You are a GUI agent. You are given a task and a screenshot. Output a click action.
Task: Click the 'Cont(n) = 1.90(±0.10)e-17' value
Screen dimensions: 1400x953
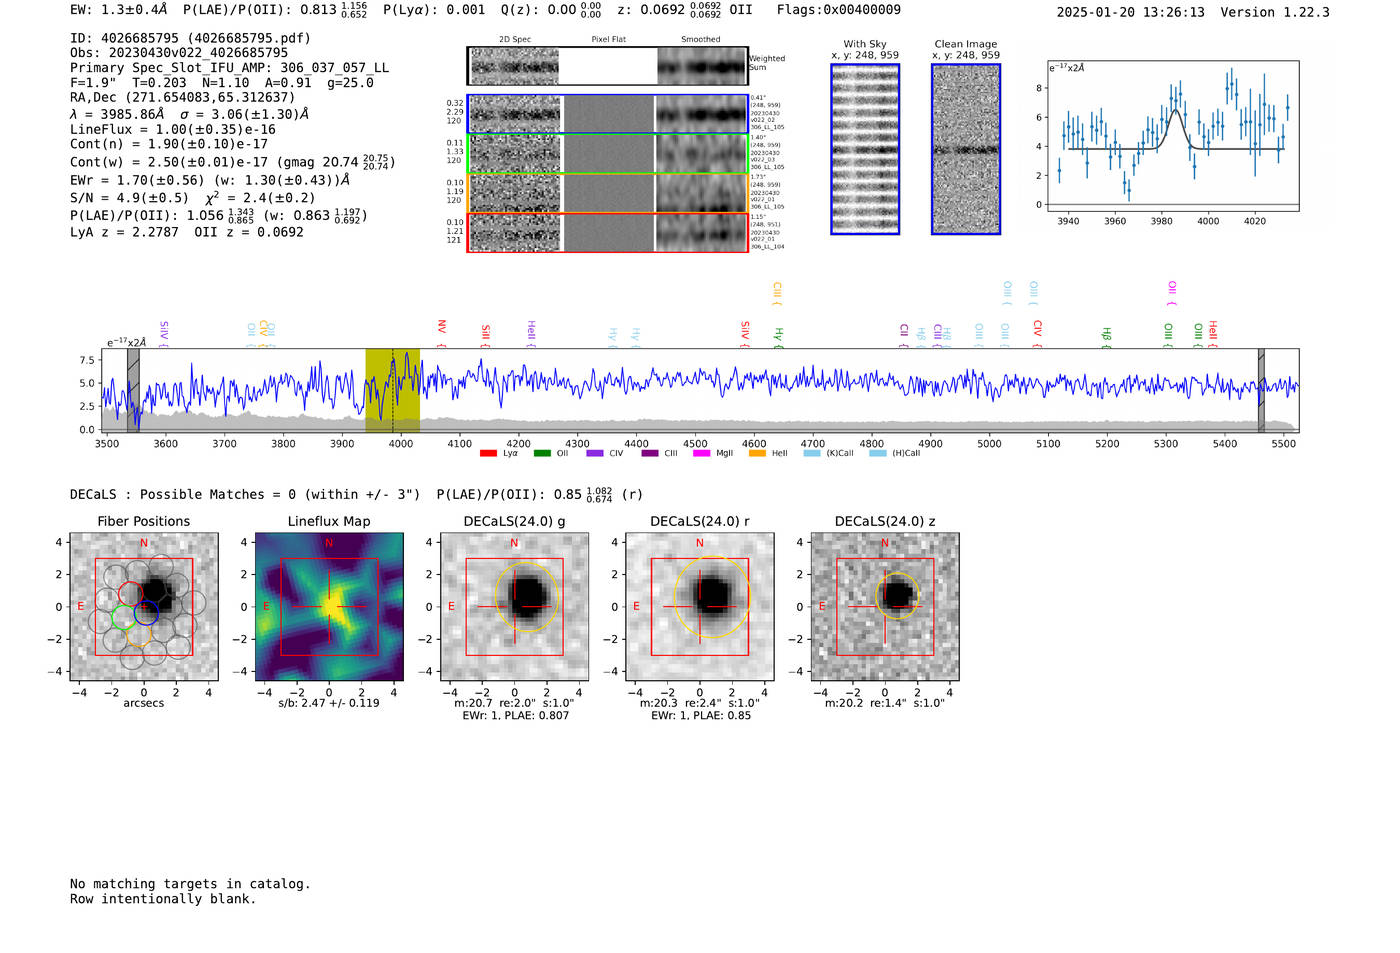click(x=169, y=144)
